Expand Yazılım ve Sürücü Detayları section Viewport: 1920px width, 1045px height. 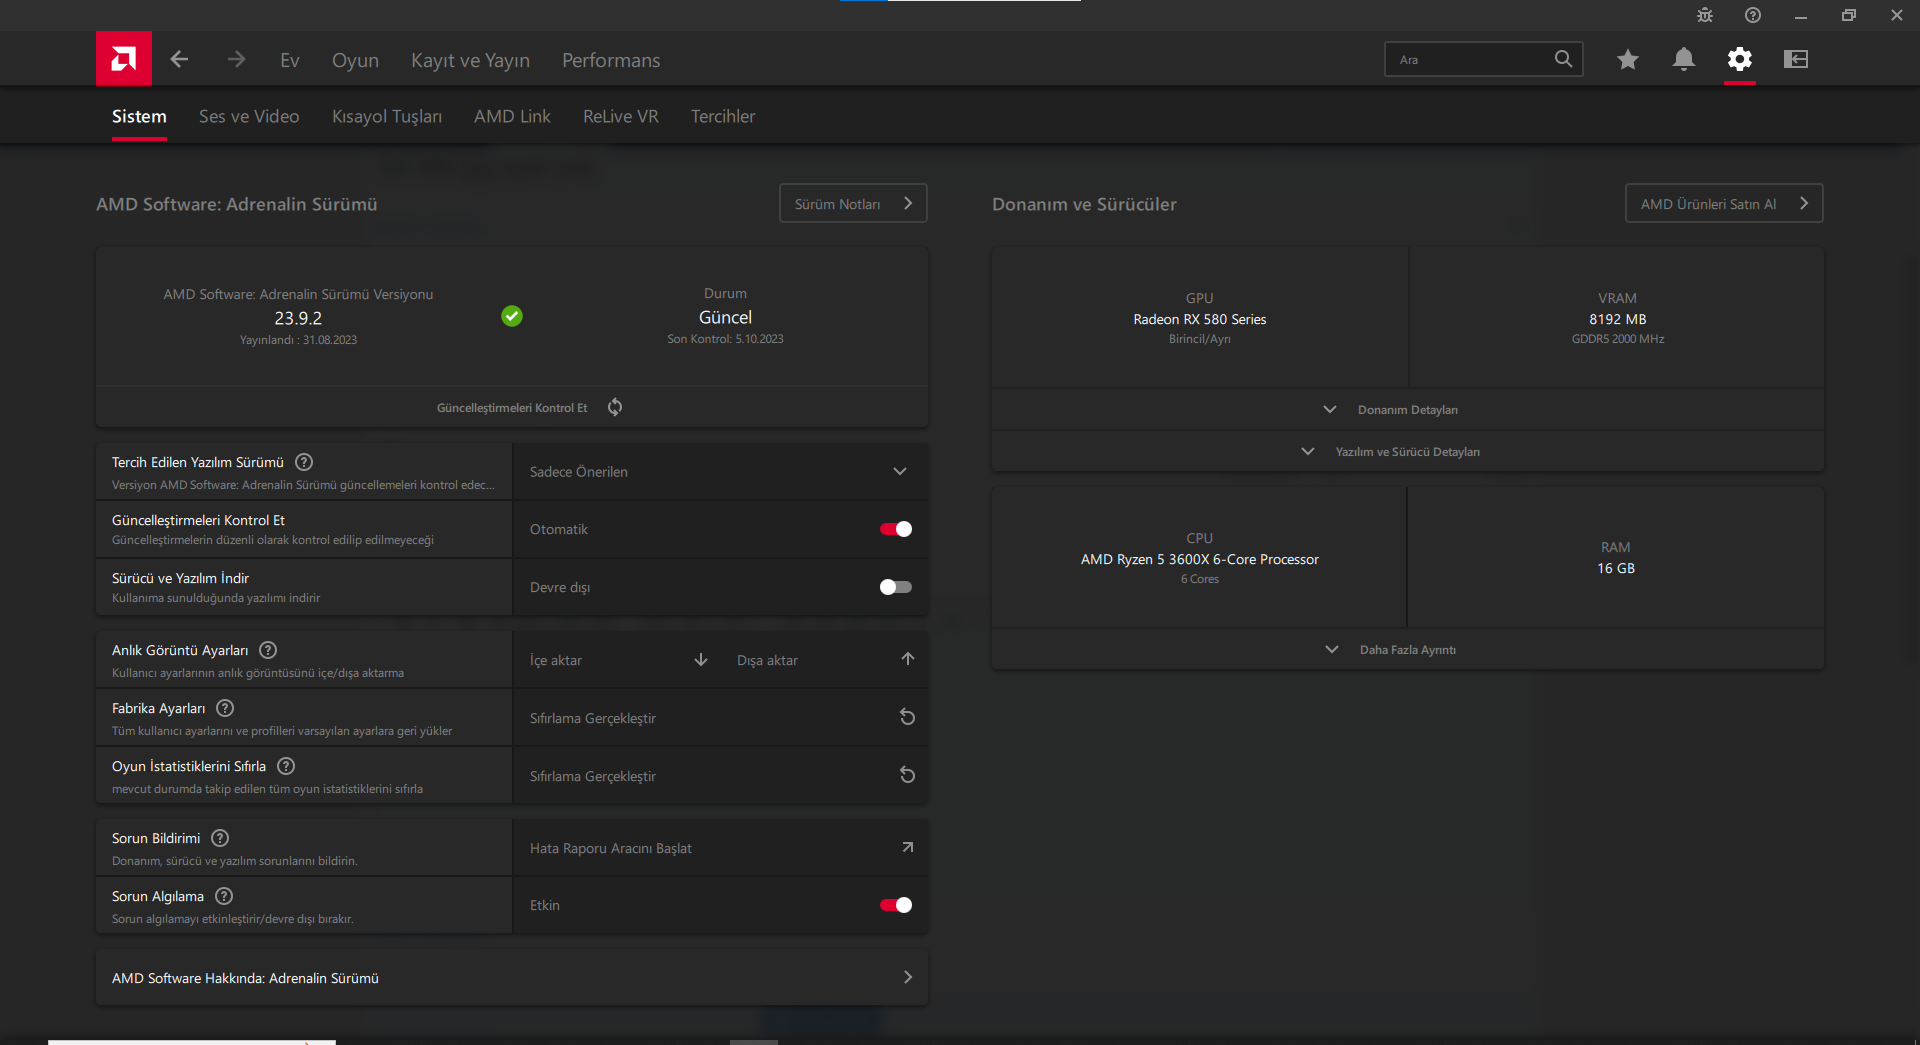(1408, 451)
